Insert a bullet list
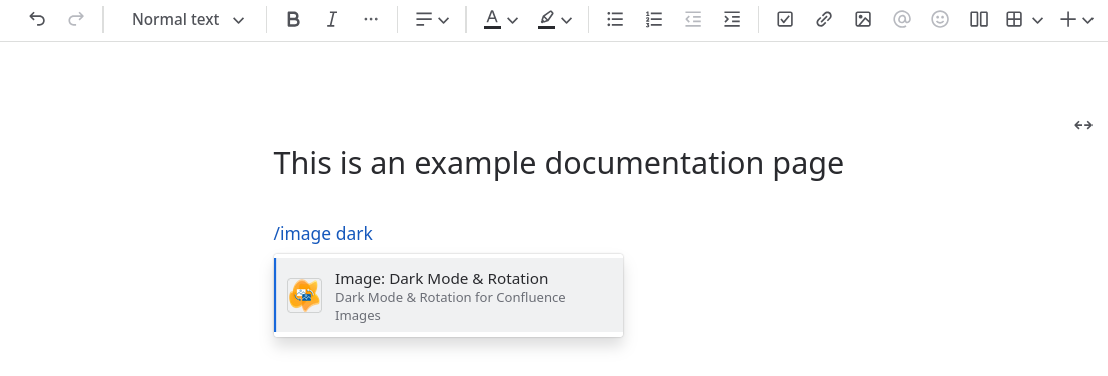 (x=615, y=20)
